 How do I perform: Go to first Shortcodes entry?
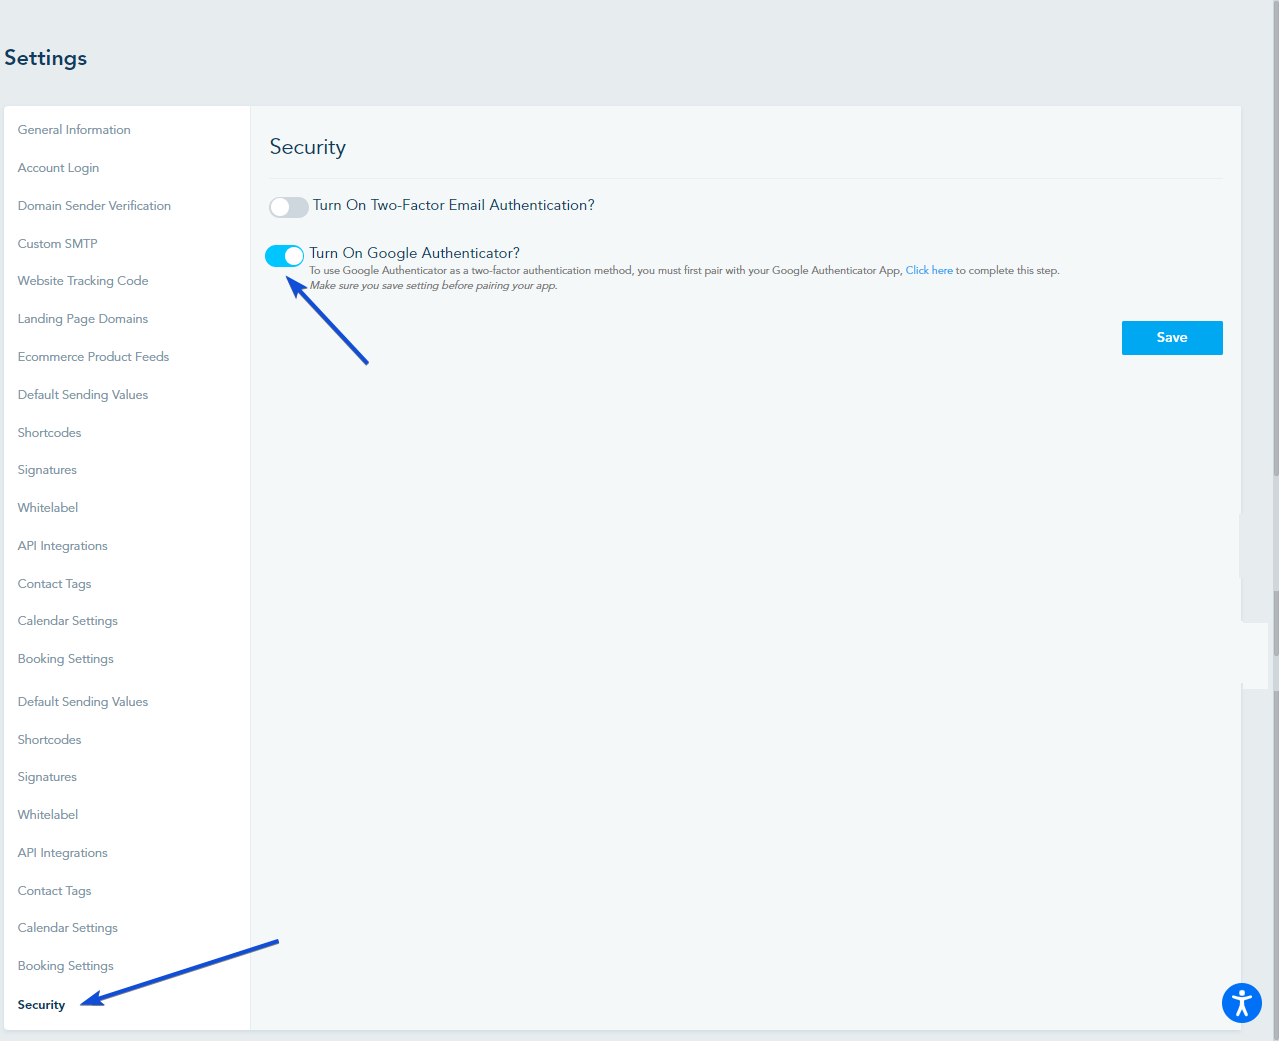pos(49,433)
